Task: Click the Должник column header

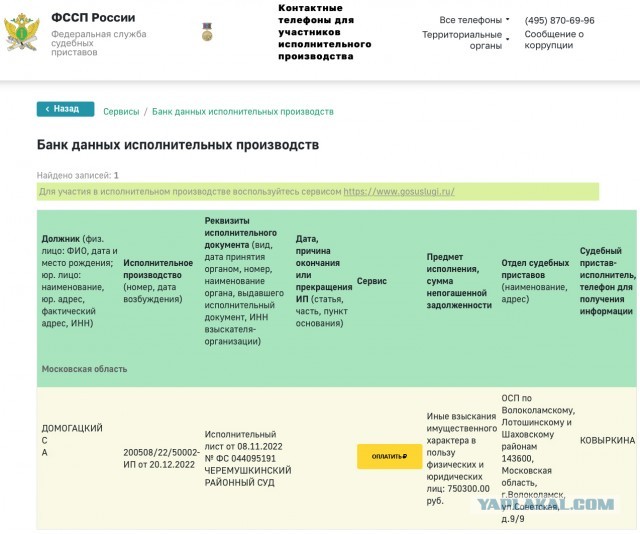Action: (x=80, y=281)
